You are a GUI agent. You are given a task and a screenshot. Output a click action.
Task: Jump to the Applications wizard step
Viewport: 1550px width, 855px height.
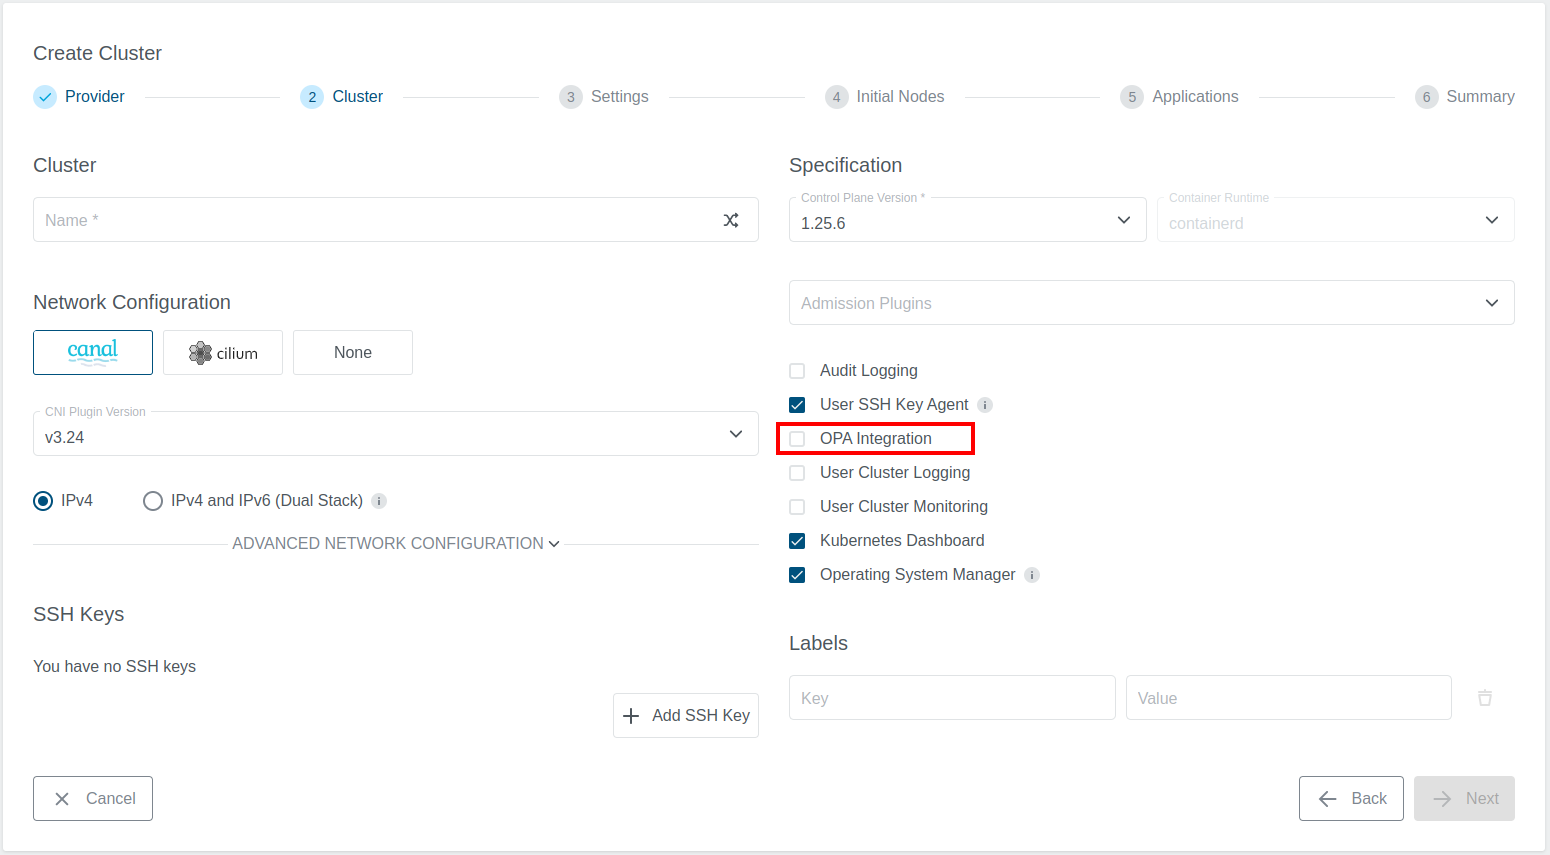1179,96
